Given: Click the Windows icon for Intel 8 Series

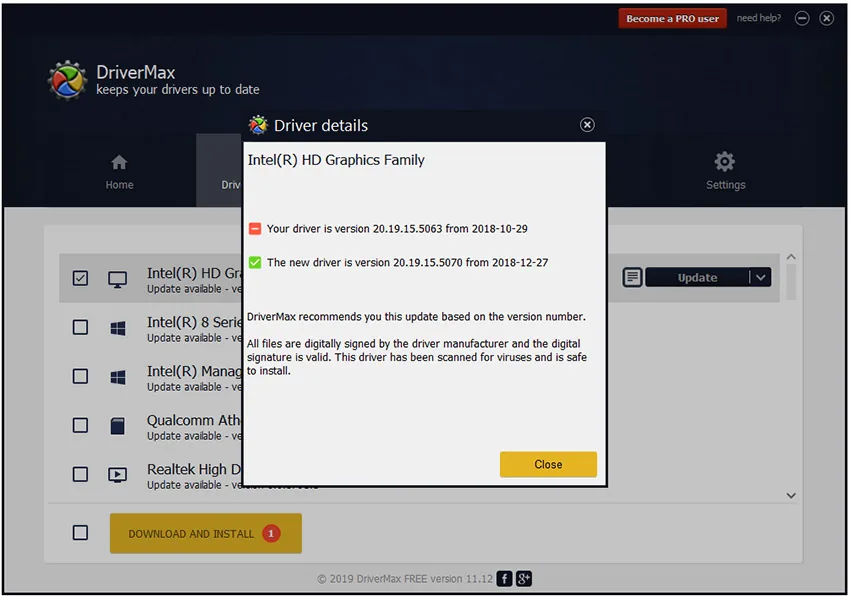Looking at the screenshot, I should point(118,328).
